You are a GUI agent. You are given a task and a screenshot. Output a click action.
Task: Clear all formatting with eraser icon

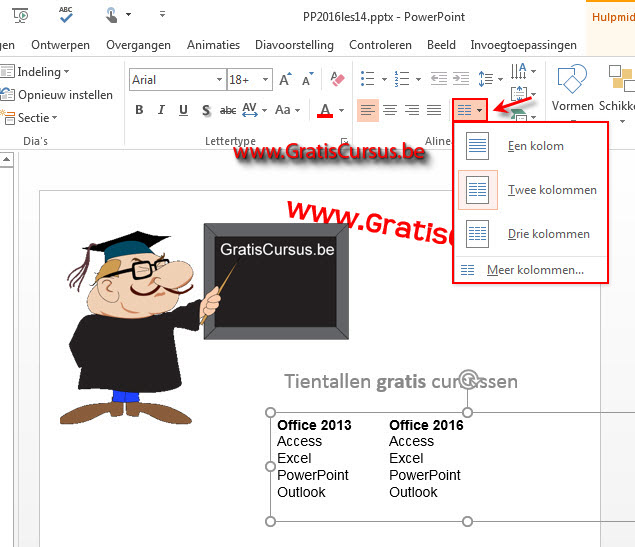(337, 79)
